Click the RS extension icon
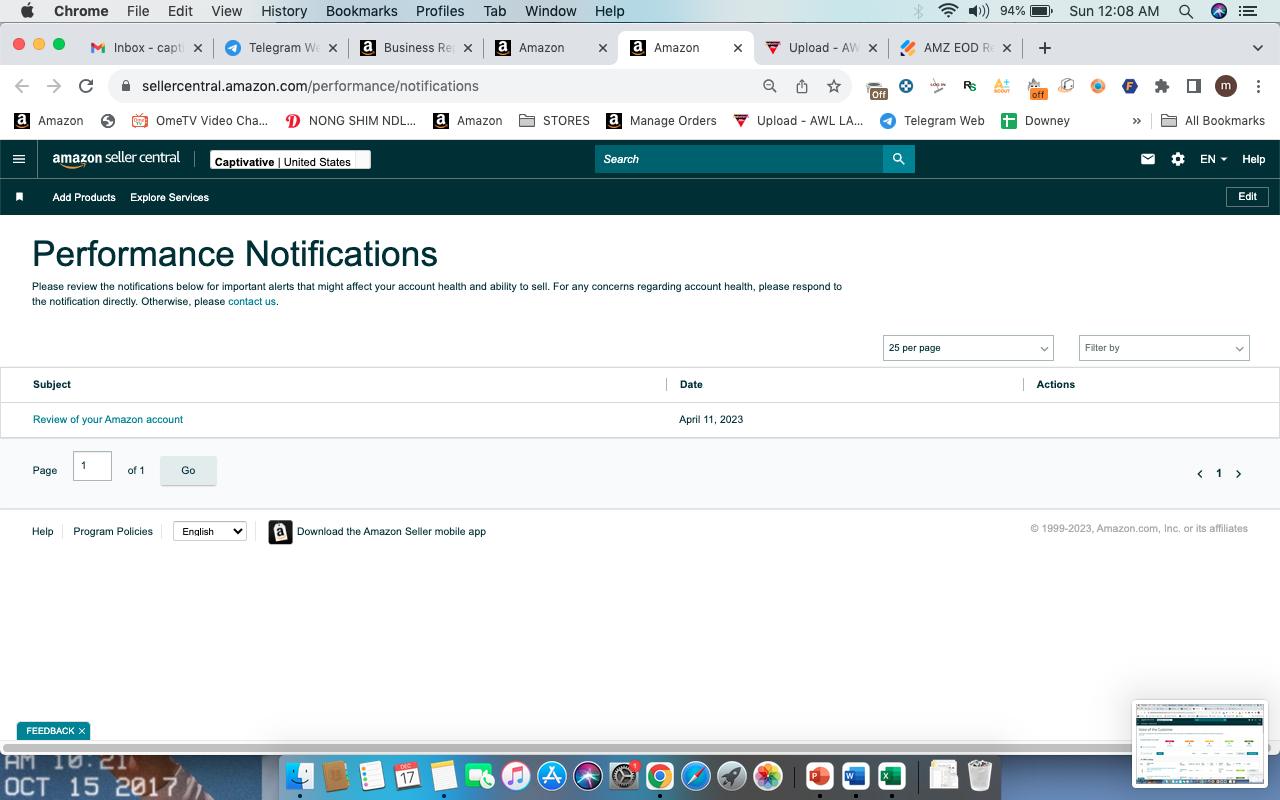 point(969,86)
